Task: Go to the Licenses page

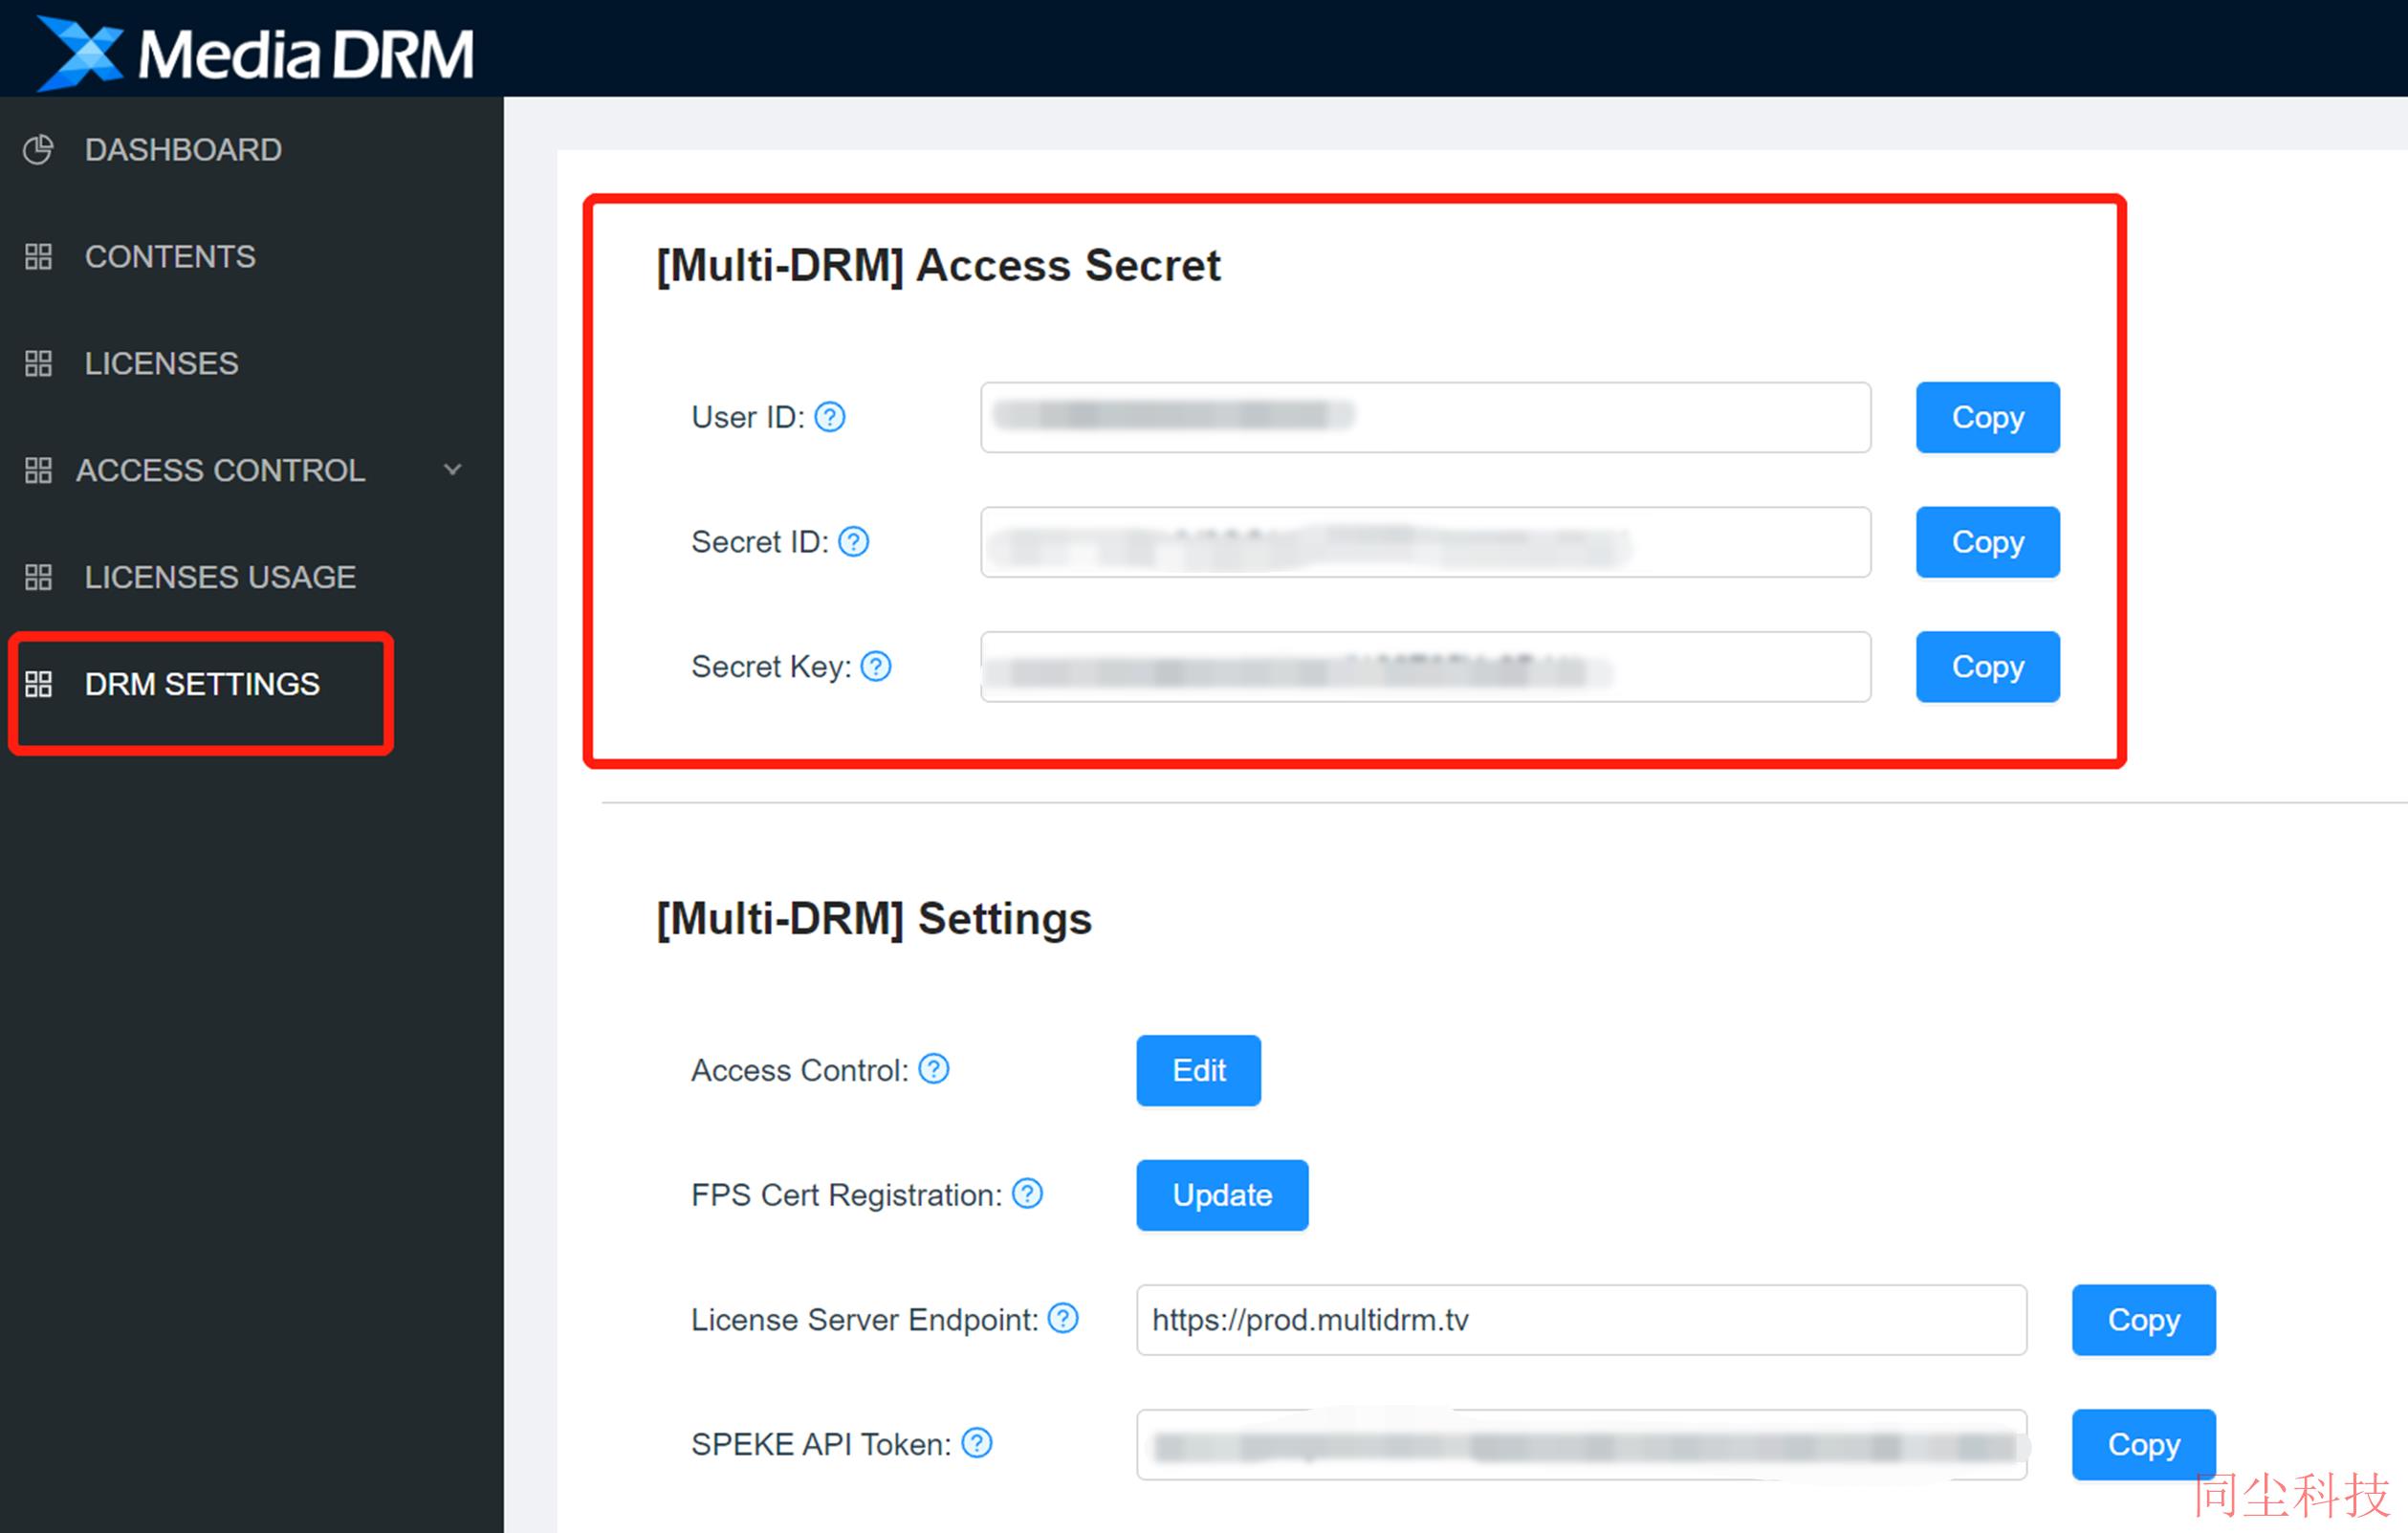Action: tap(161, 363)
